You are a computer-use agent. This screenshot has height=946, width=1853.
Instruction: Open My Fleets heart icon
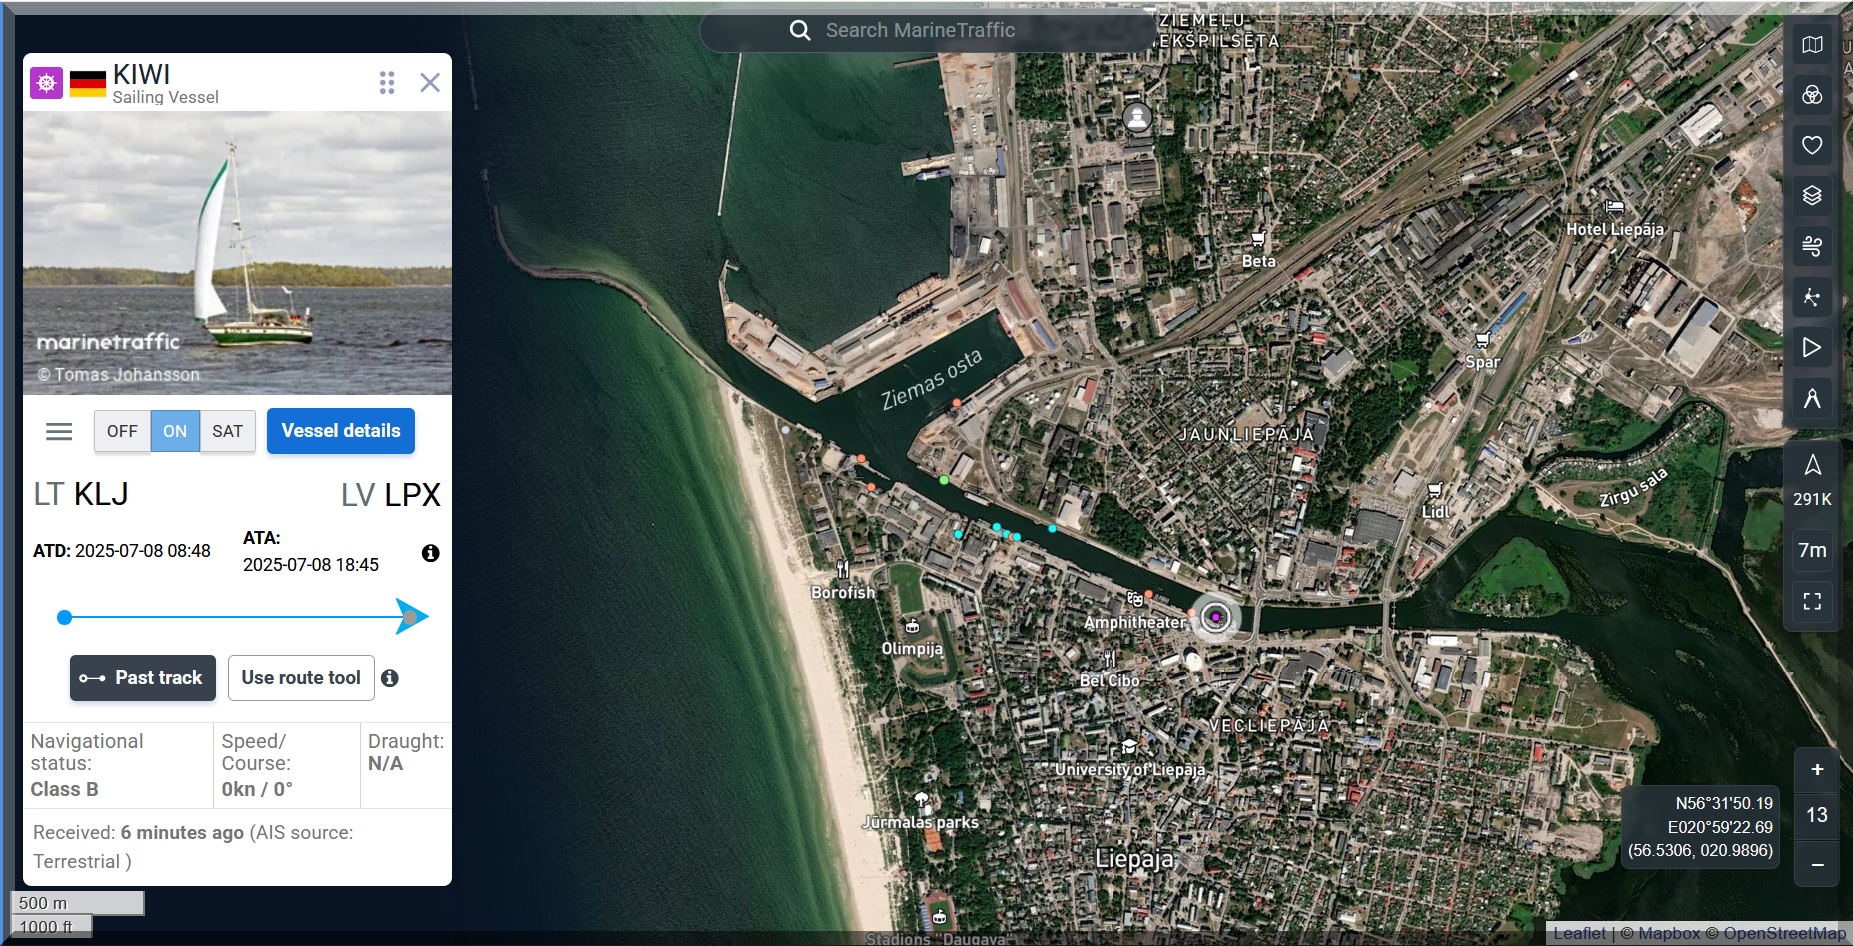coord(1811,145)
